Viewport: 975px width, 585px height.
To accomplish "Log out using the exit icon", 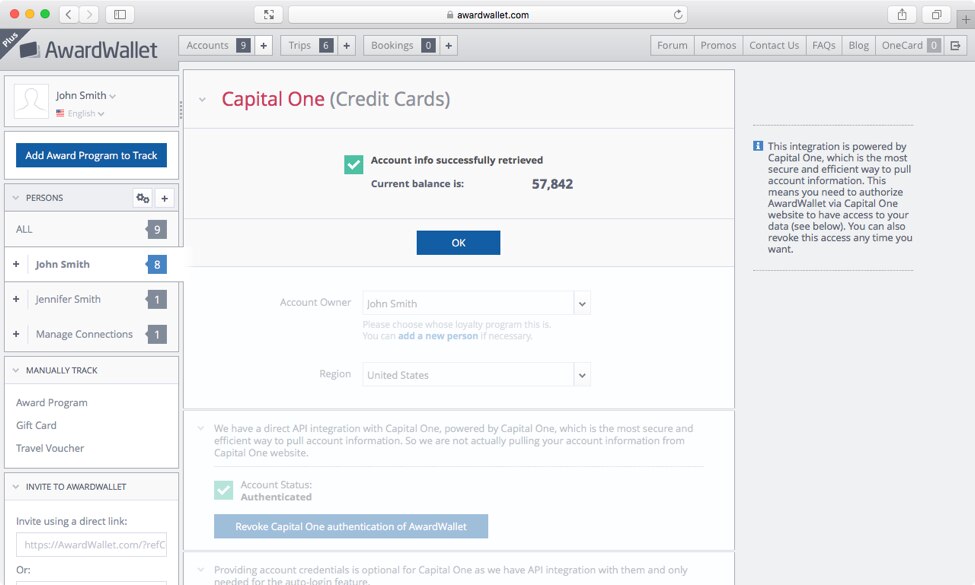I will (x=956, y=45).
